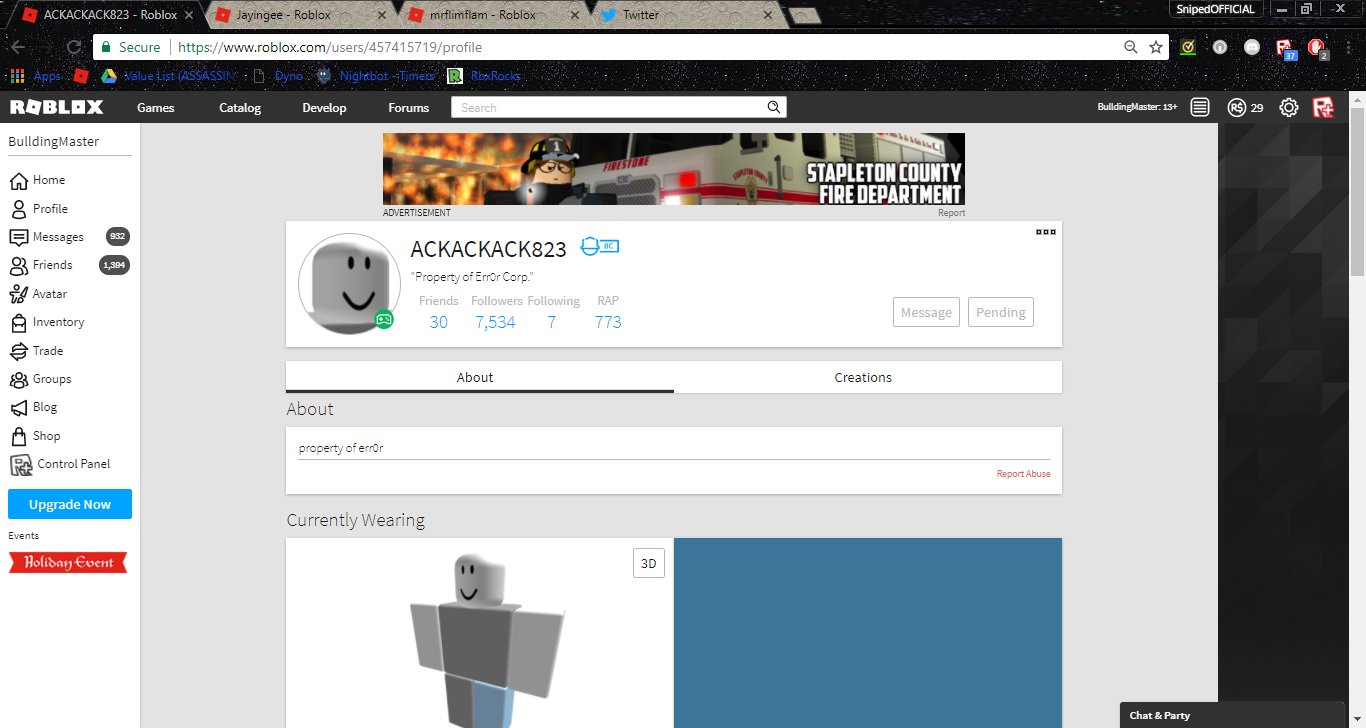Reload the page

73,47
